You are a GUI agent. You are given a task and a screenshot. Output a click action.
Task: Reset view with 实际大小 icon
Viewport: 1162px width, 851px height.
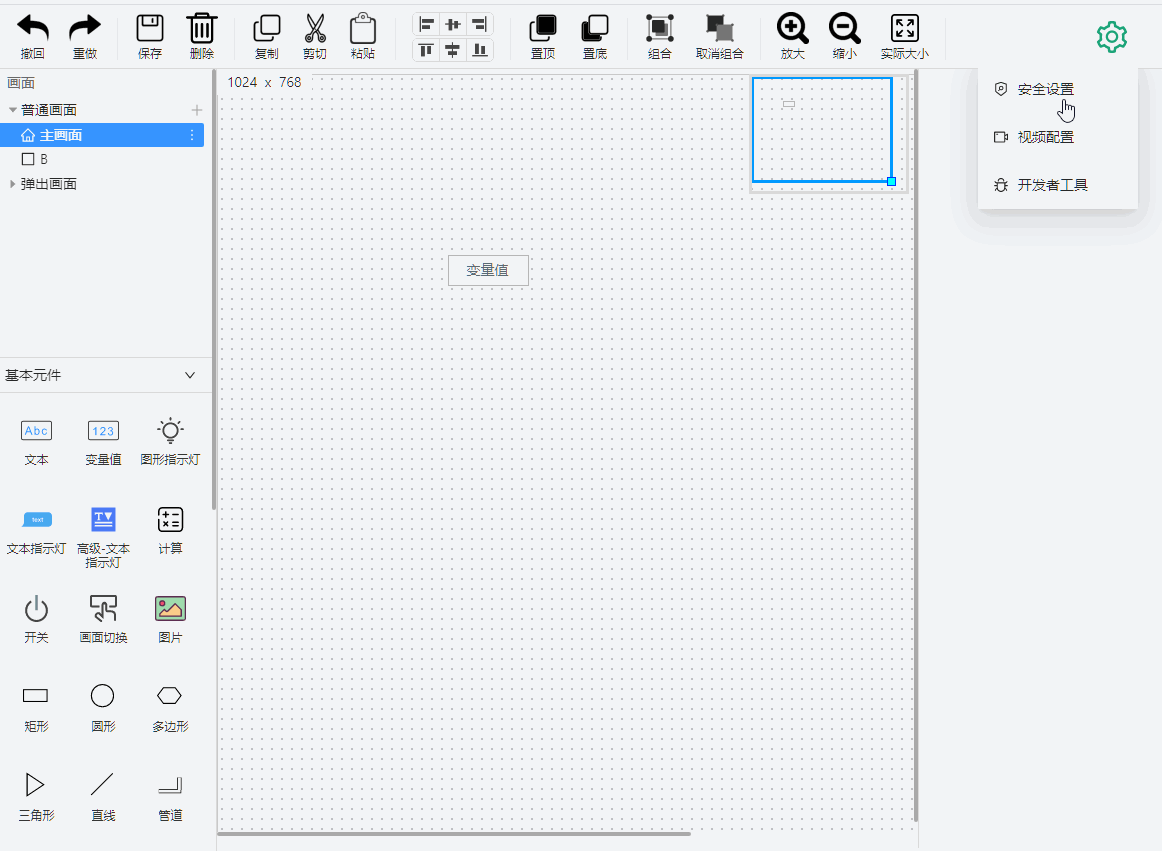coord(904,29)
